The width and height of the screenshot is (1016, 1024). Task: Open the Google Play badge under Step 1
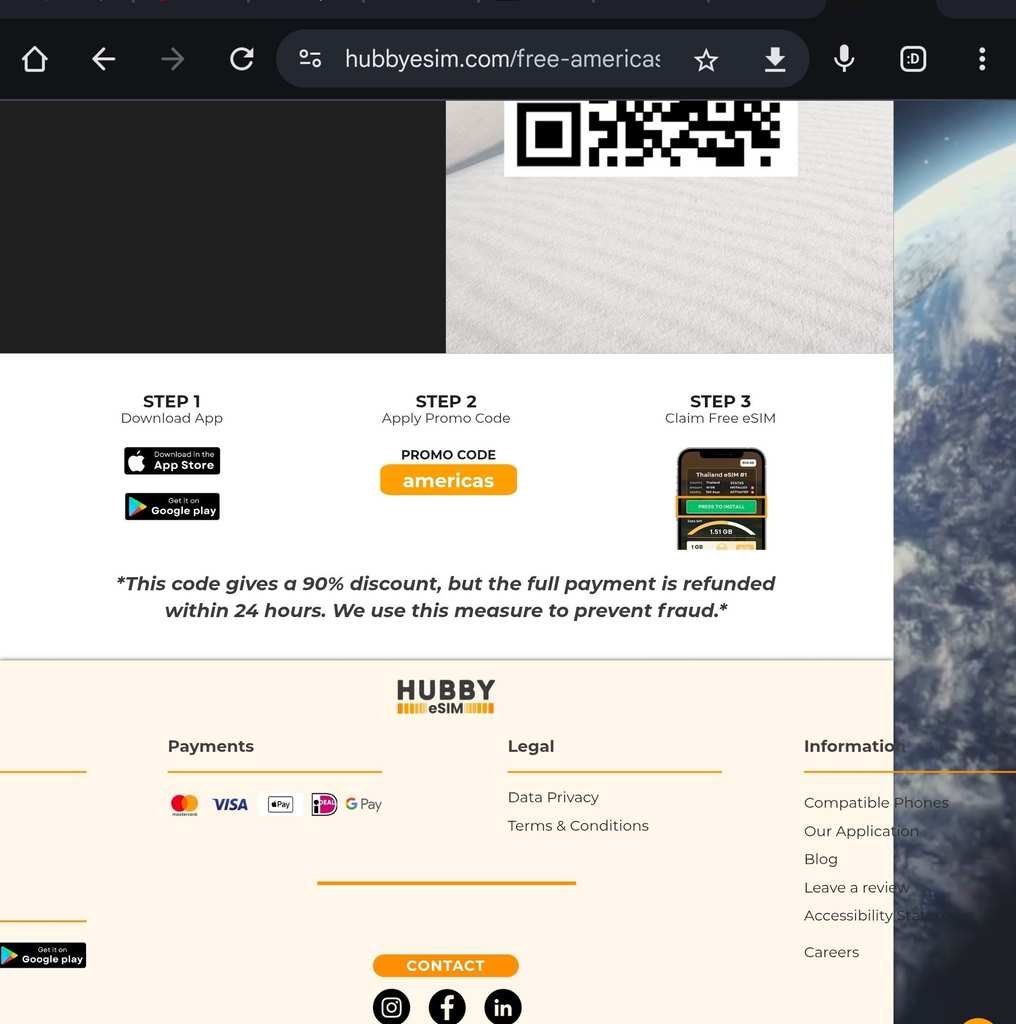pos(172,507)
